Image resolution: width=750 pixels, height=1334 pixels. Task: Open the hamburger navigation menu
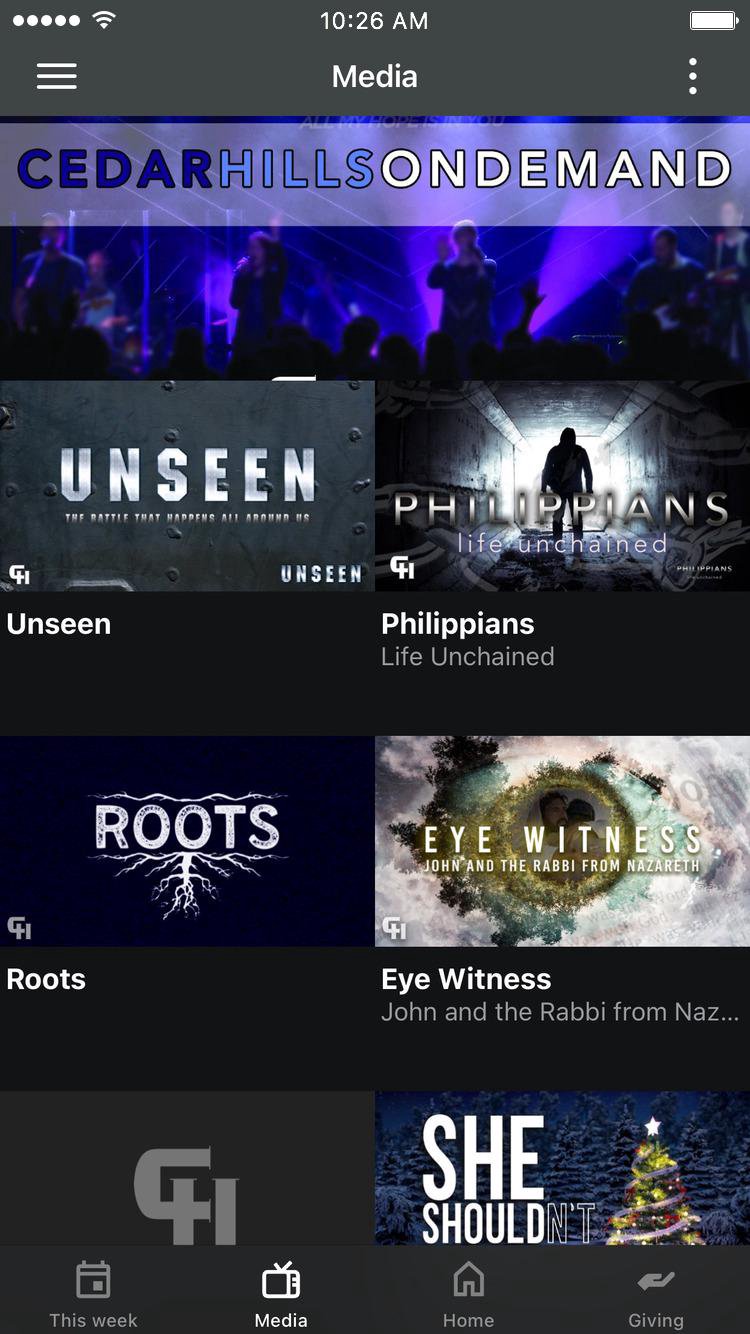[57, 77]
